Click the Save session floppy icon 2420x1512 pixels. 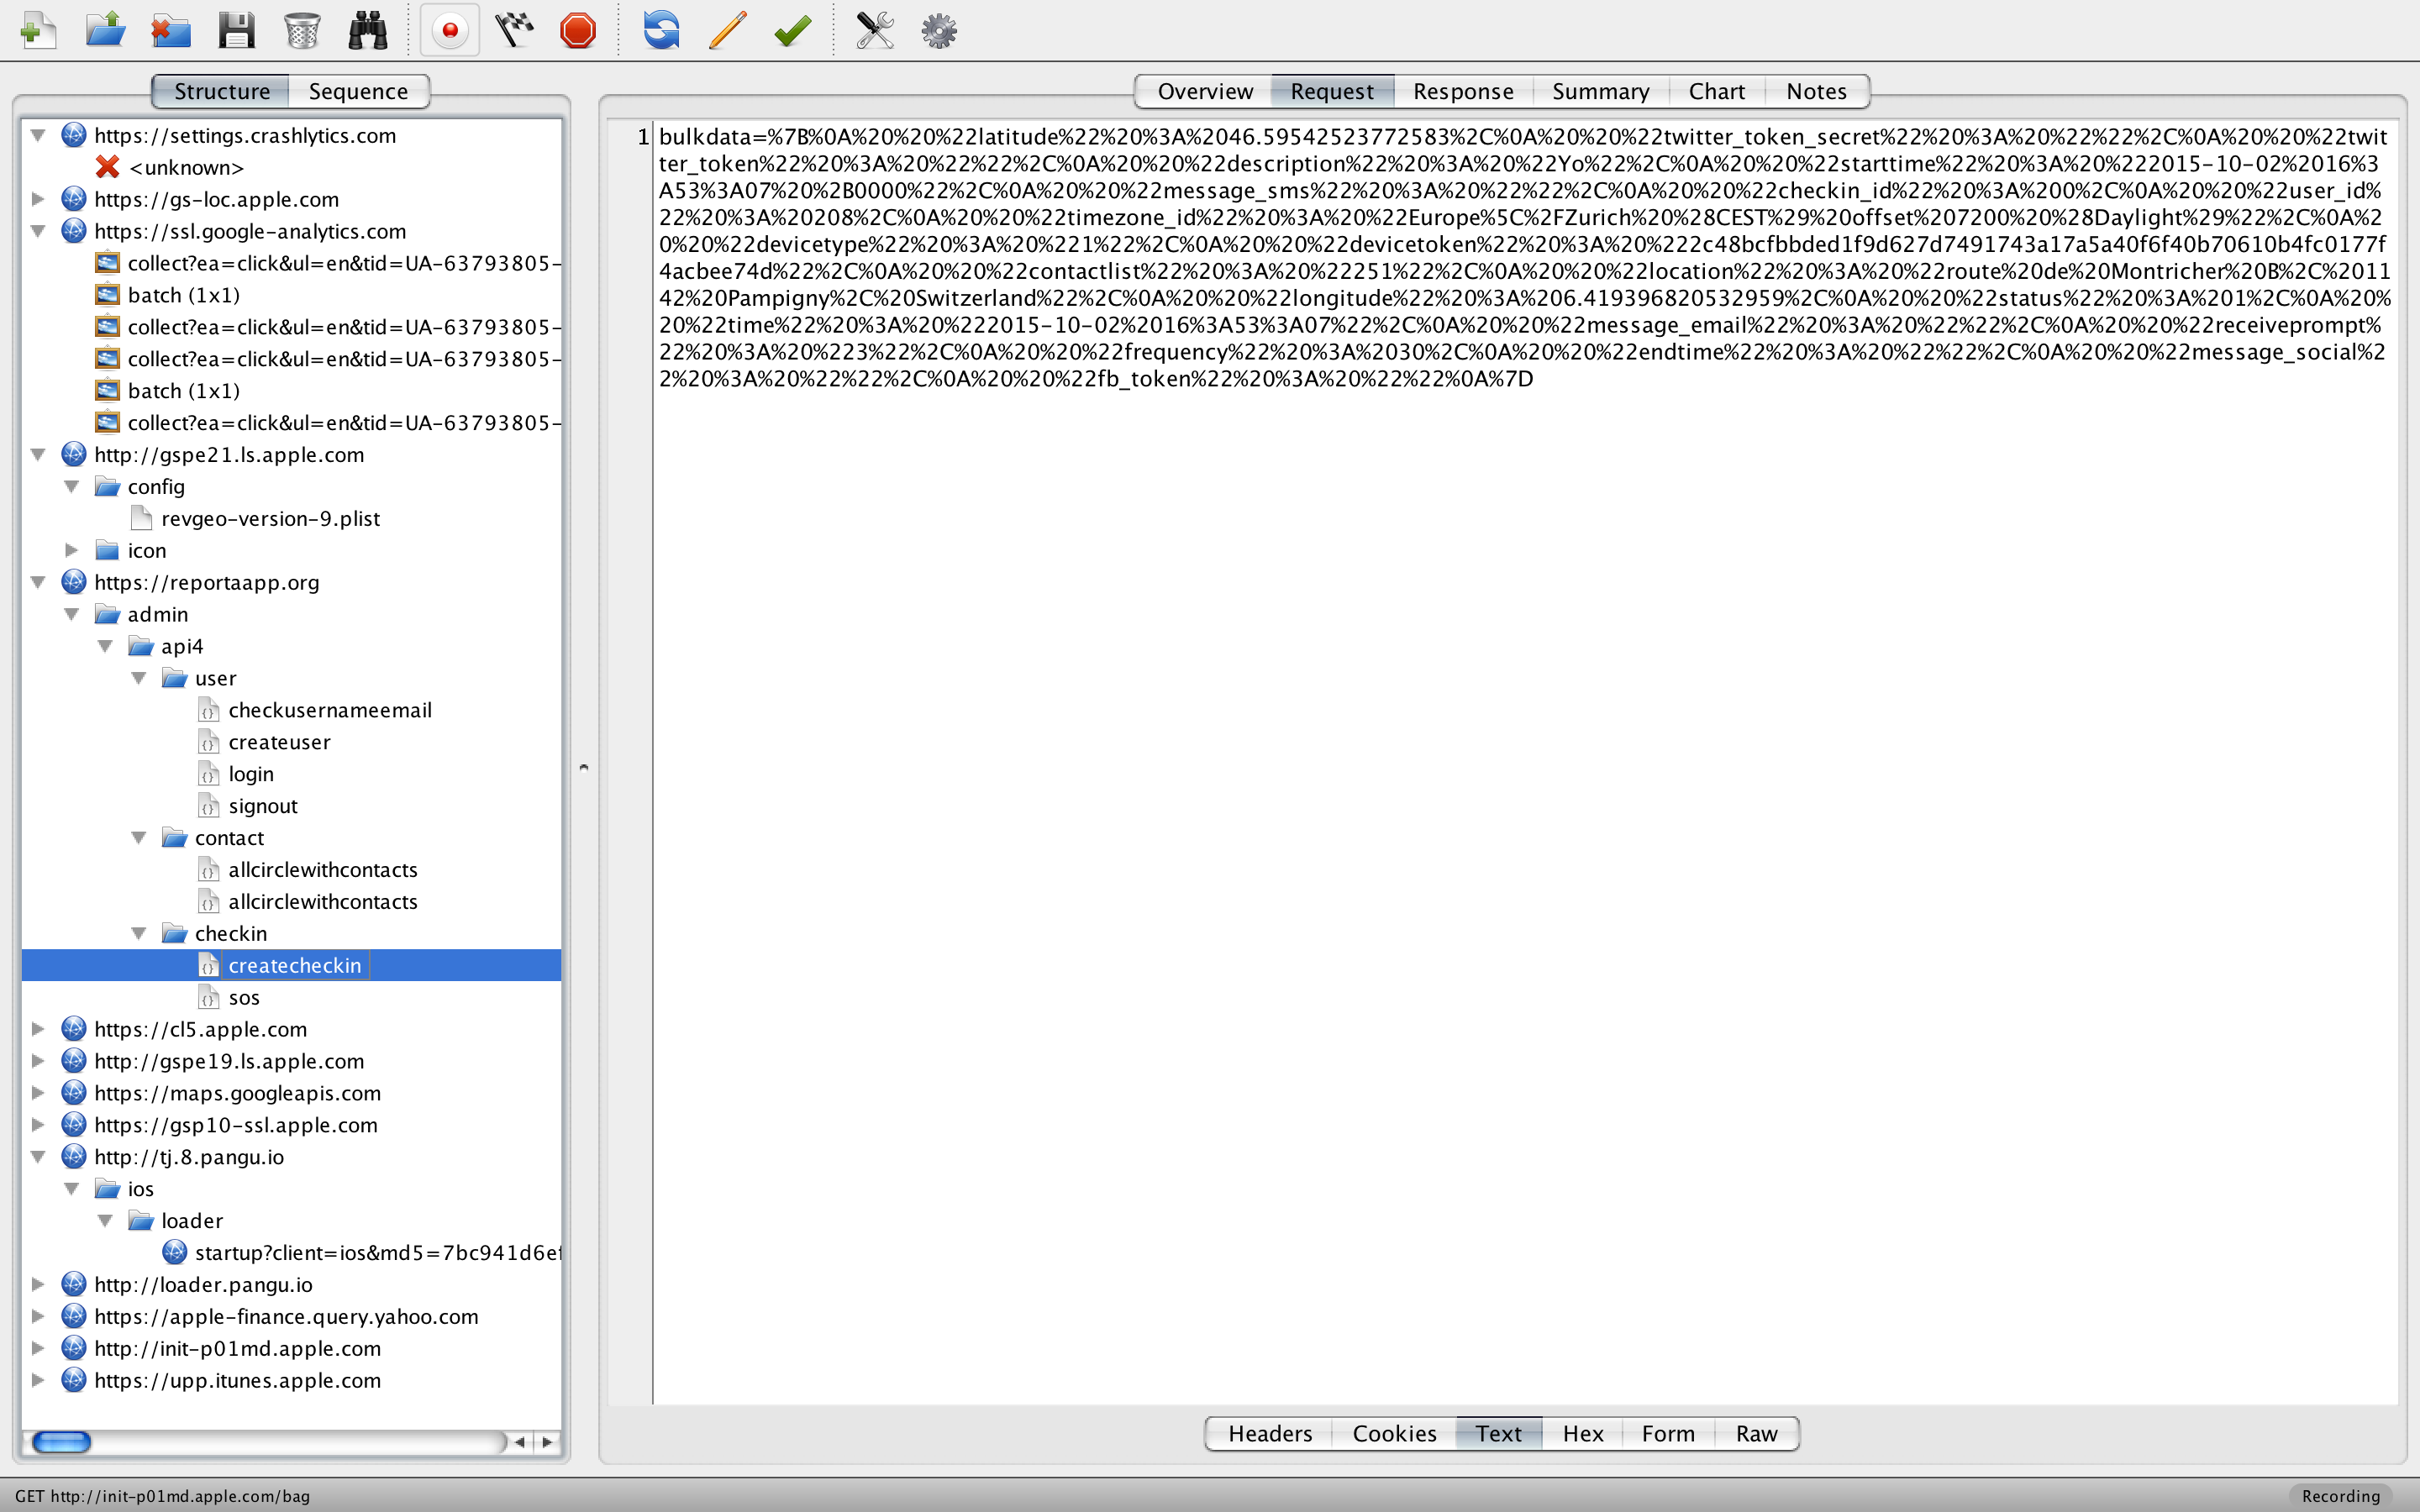point(236,30)
